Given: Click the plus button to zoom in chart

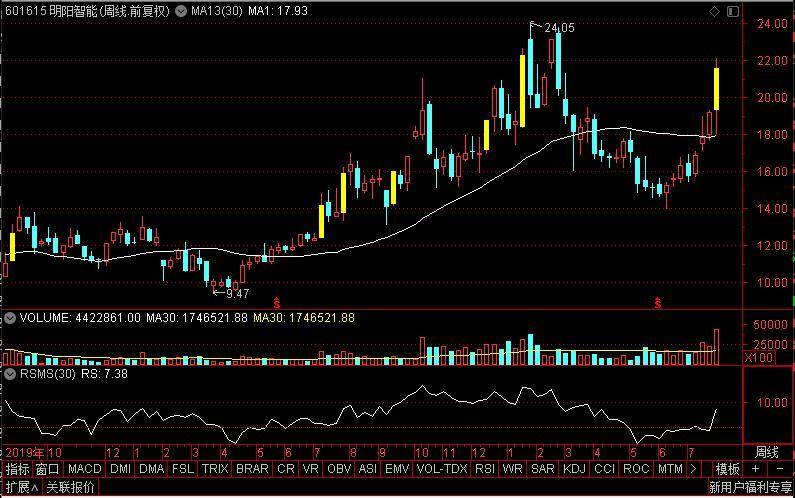Looking at the screenshot, I should coord(755,469).
